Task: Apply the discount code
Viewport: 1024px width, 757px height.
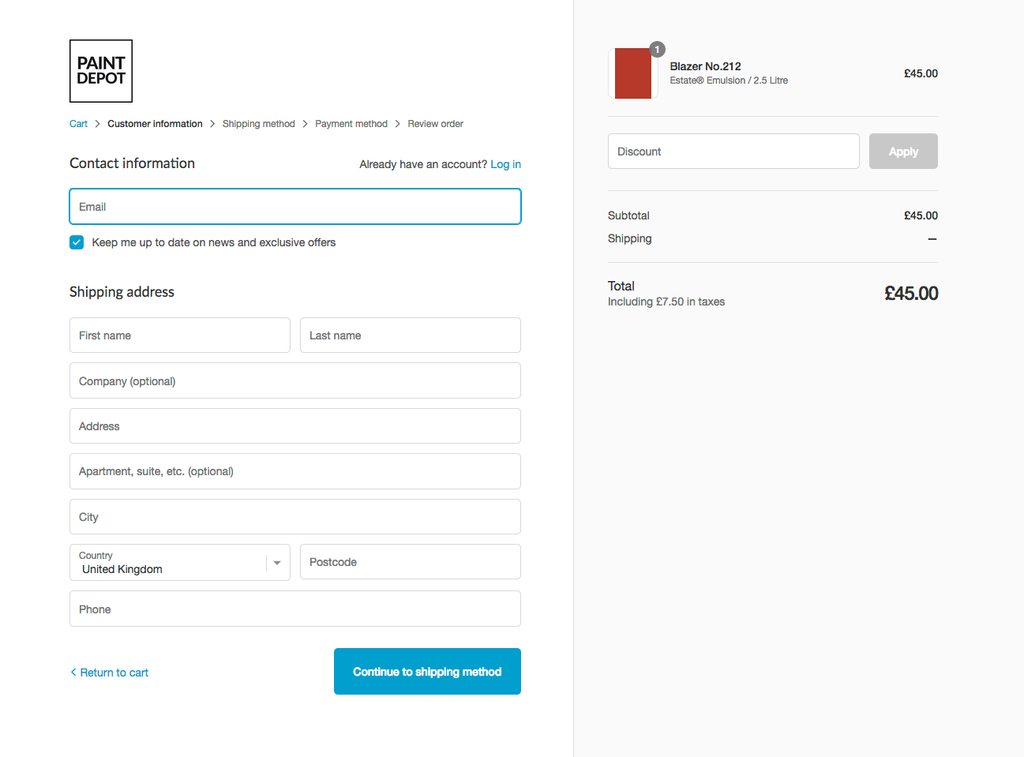Action: pyautogui.click(x=903, y=151)
